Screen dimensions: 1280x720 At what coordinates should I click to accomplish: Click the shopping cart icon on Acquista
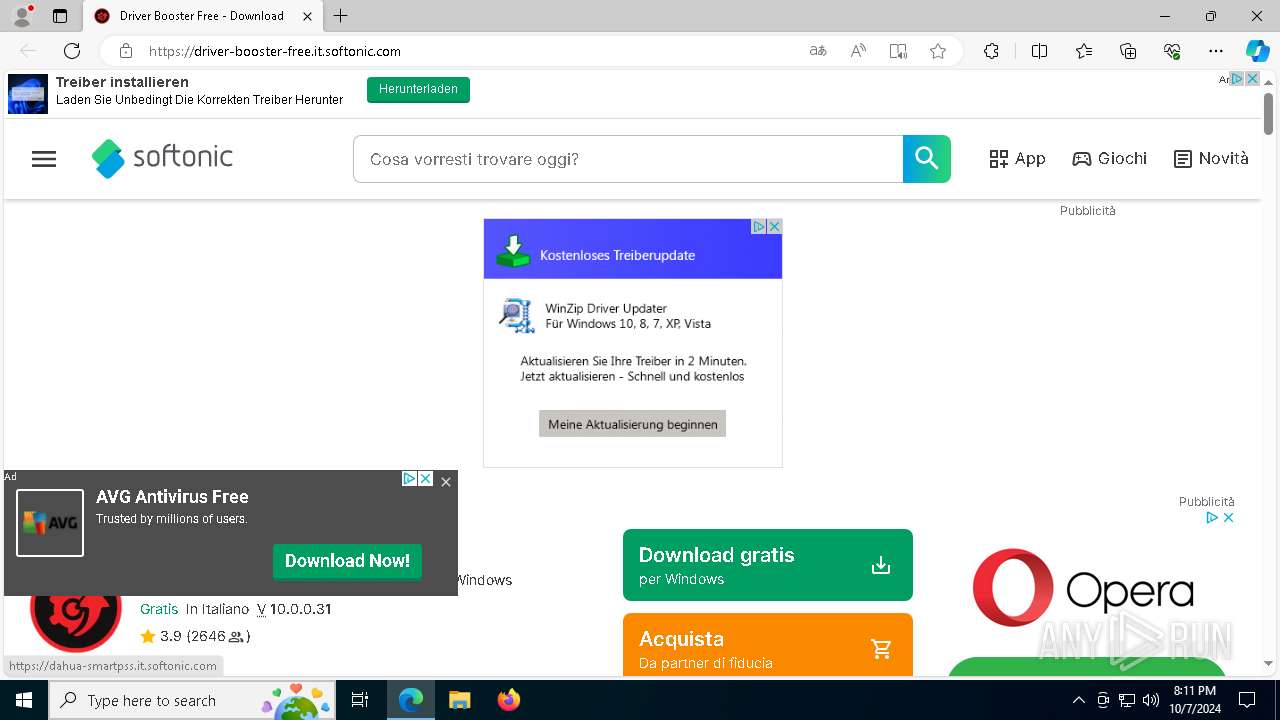(881, 649)
